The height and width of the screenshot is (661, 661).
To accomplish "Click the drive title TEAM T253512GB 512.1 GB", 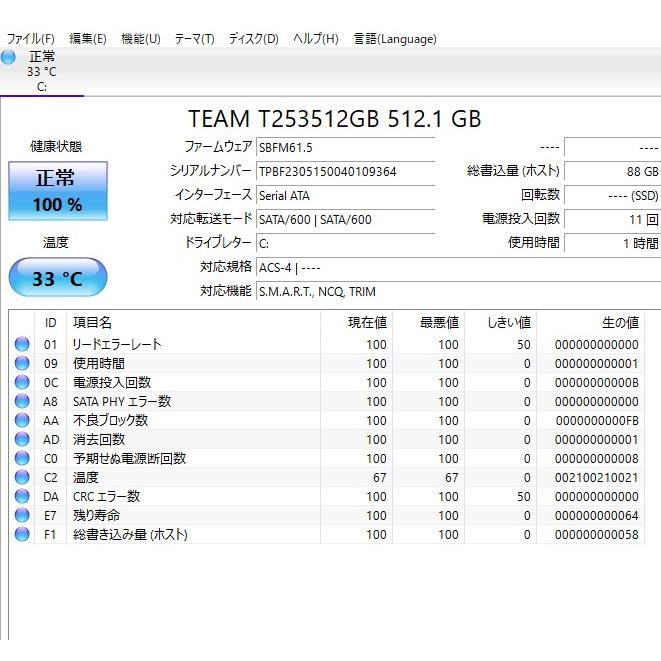I will coord(335,118).
